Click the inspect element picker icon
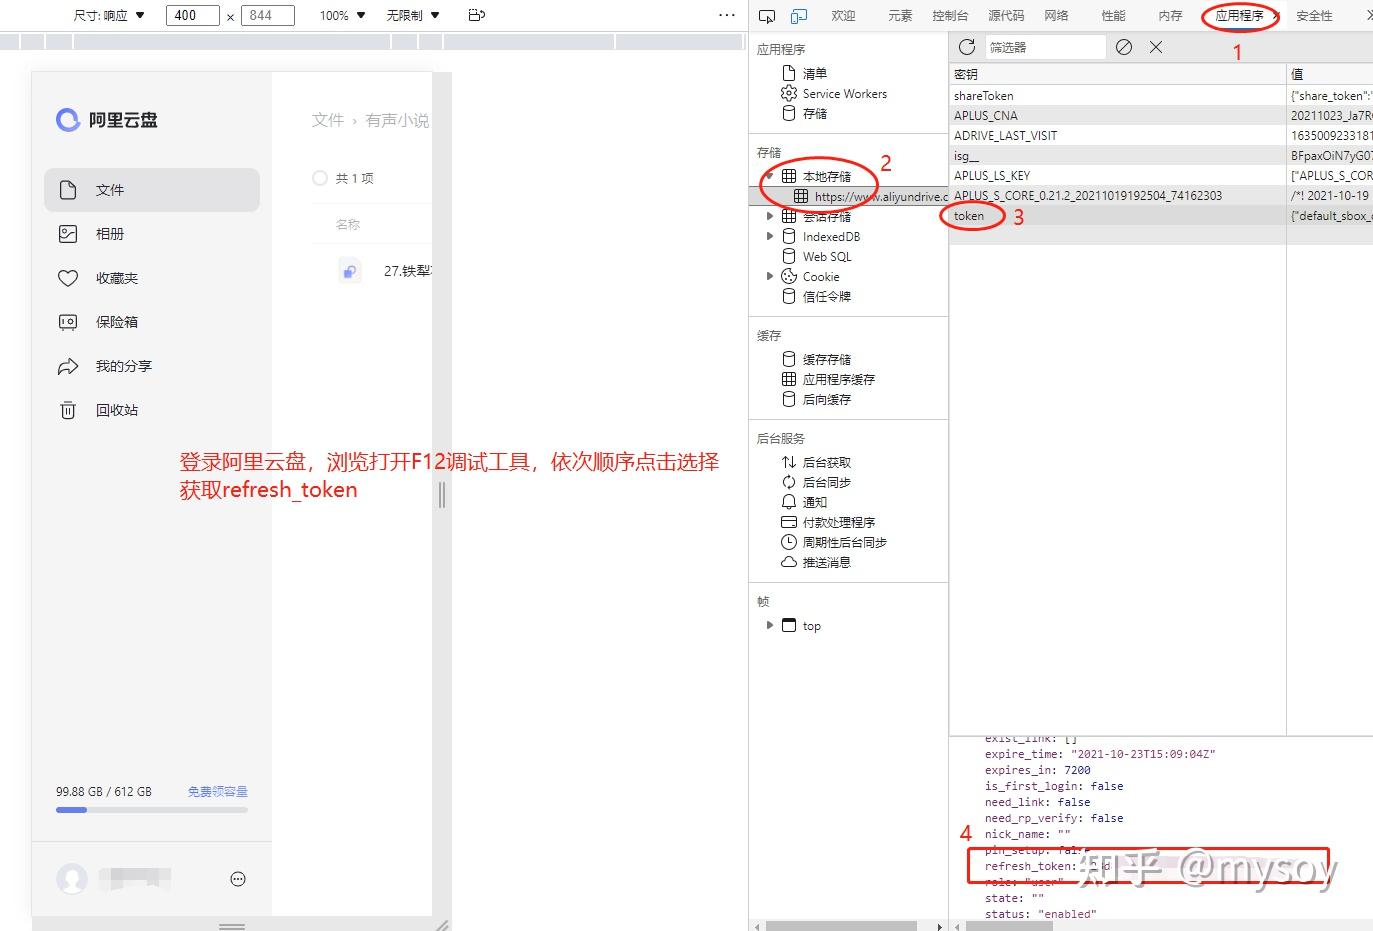 pos(767,16)
